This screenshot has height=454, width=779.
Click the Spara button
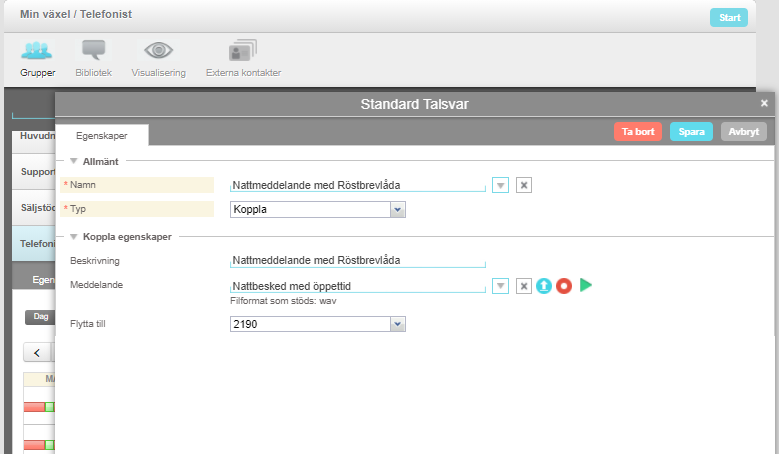(691, 132)
